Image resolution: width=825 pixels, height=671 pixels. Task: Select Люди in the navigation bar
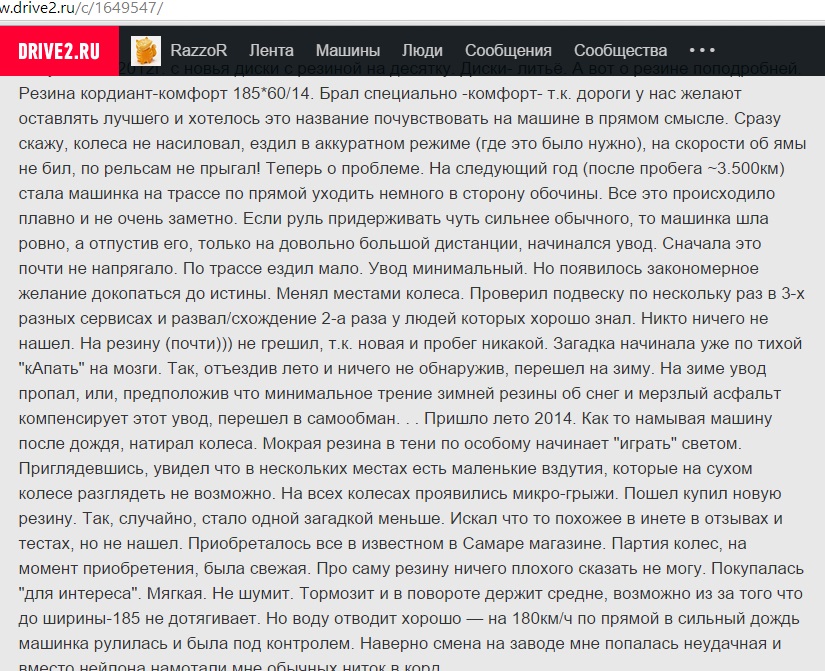click(x=422, y=50)
